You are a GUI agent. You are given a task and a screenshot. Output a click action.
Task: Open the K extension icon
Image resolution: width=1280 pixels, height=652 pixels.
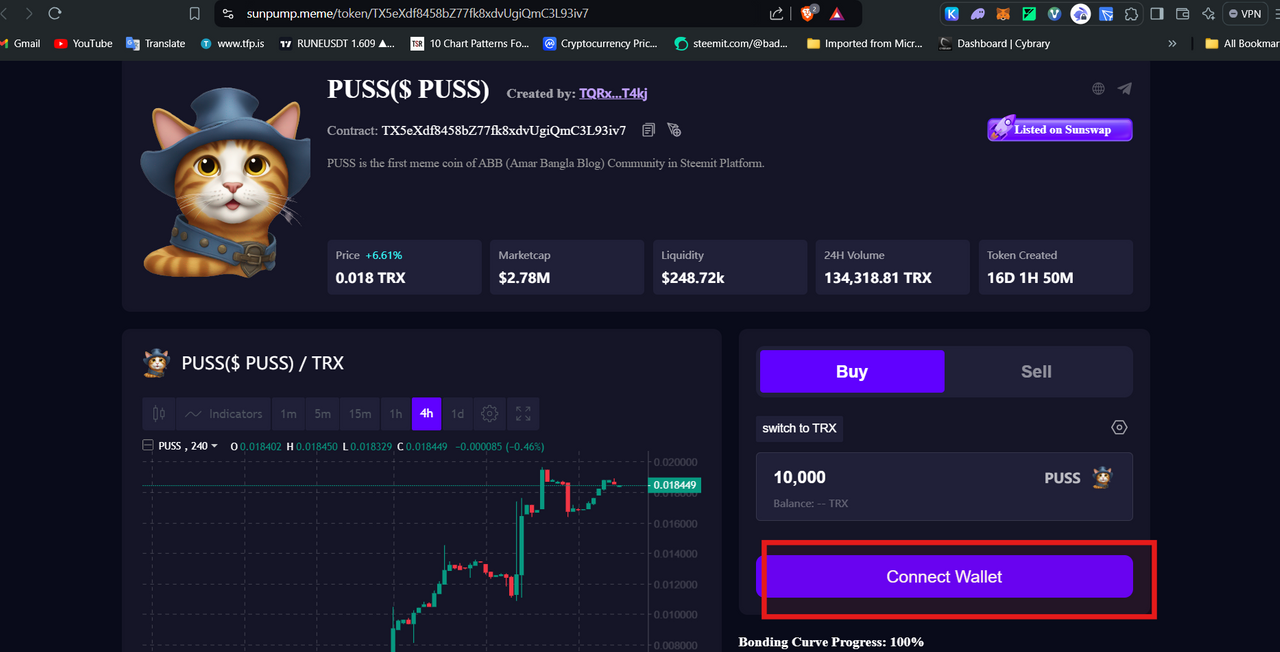click(x=952, y=14)
